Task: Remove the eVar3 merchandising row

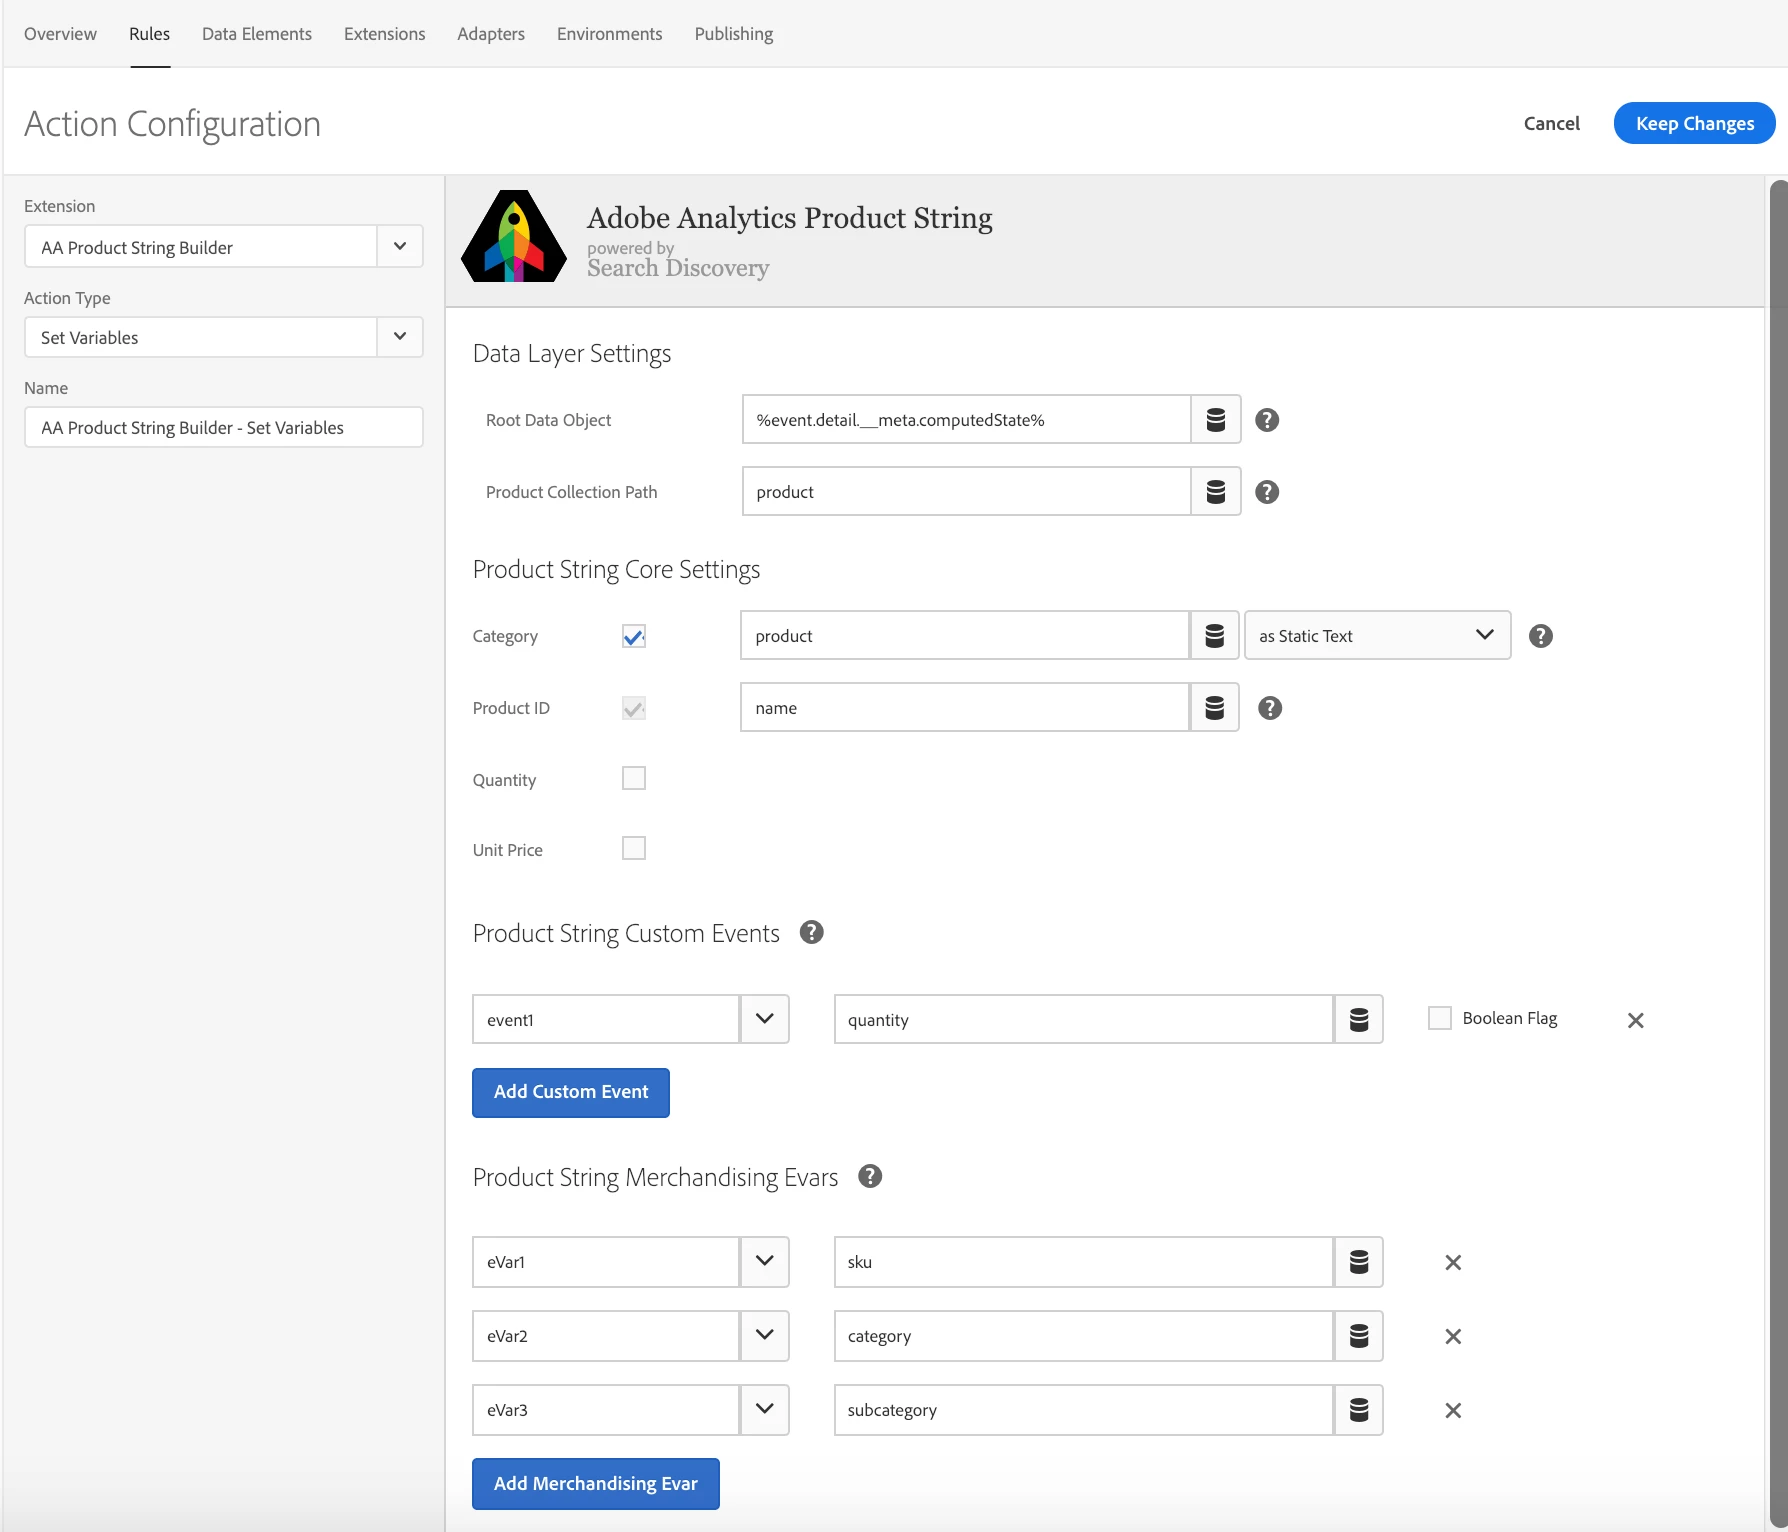Action: pyautogui.click(x=1454, y=1411)
